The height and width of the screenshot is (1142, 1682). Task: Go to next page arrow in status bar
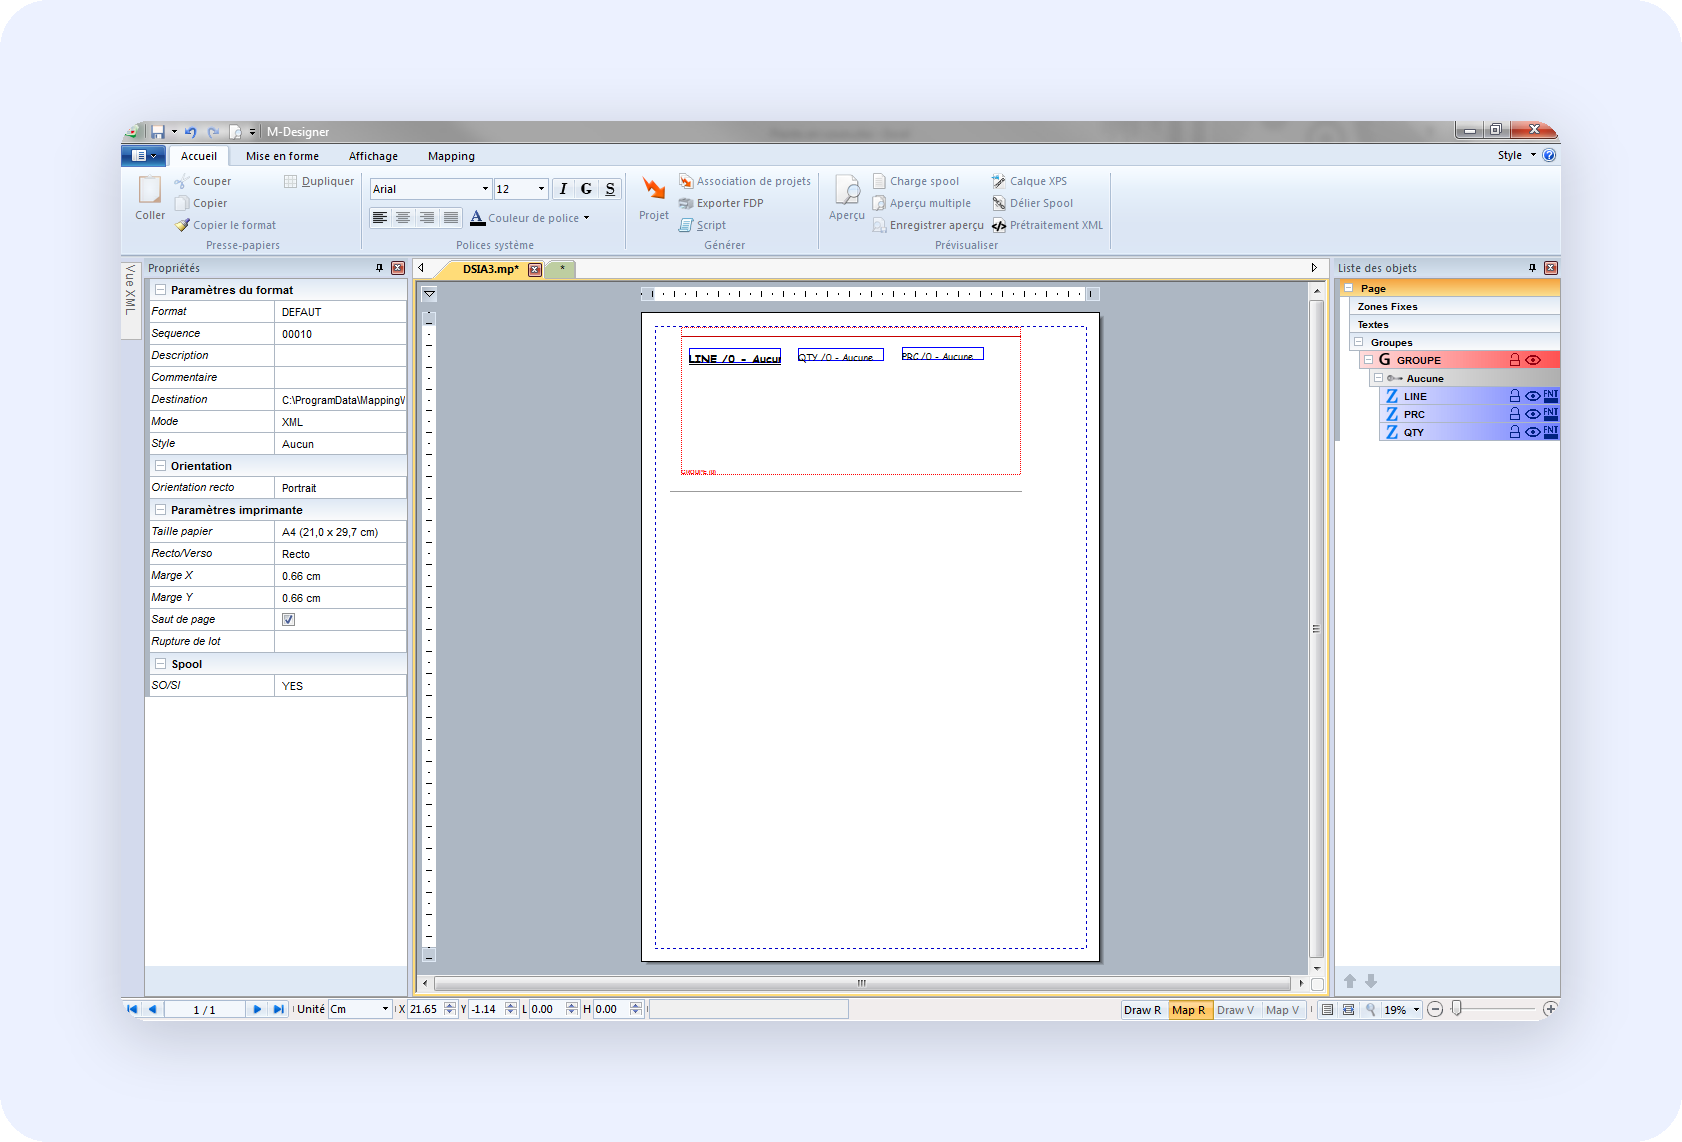point(257,1009)
